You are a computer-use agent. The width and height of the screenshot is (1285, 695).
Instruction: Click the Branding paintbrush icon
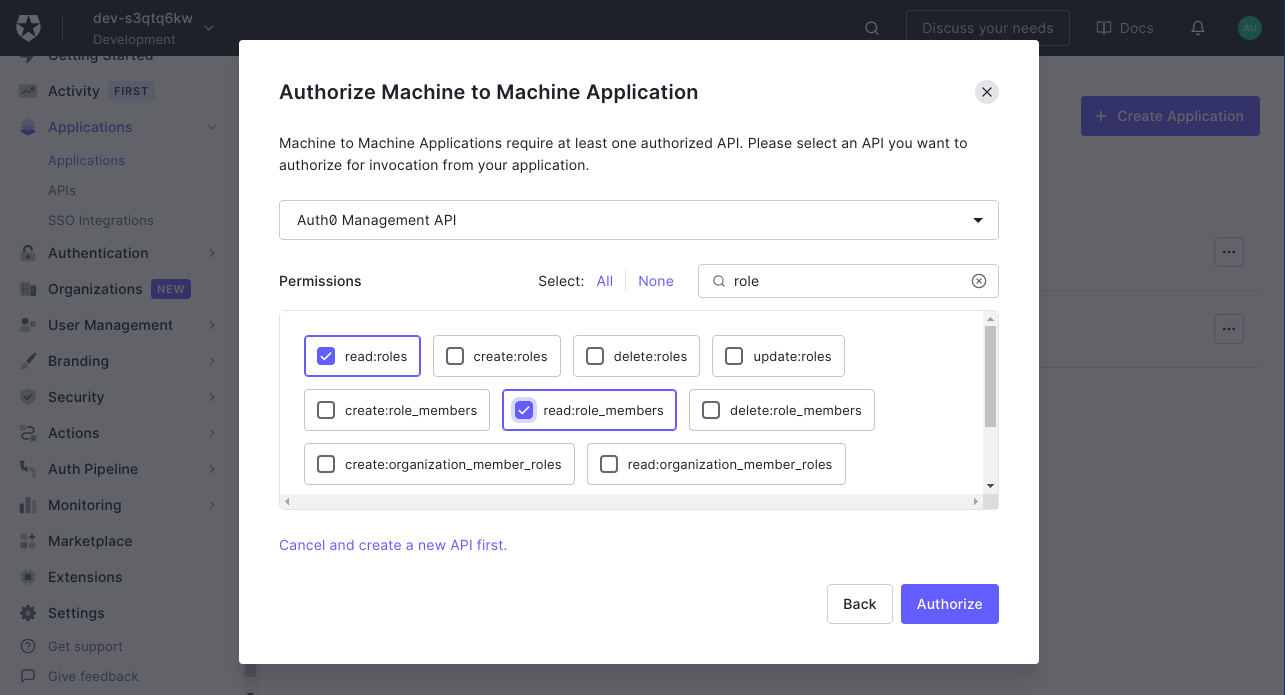tap(26, 361)
